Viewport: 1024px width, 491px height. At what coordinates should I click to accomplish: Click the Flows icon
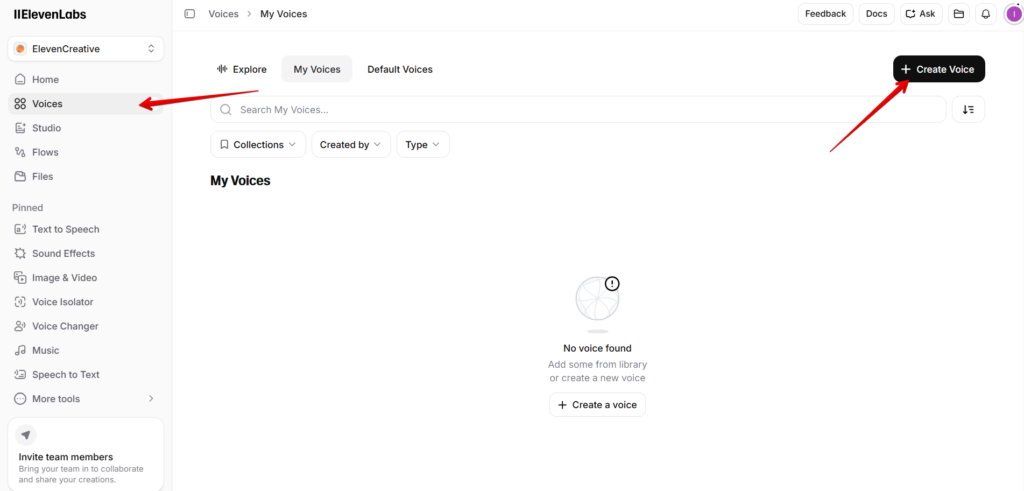pos(20,152)
